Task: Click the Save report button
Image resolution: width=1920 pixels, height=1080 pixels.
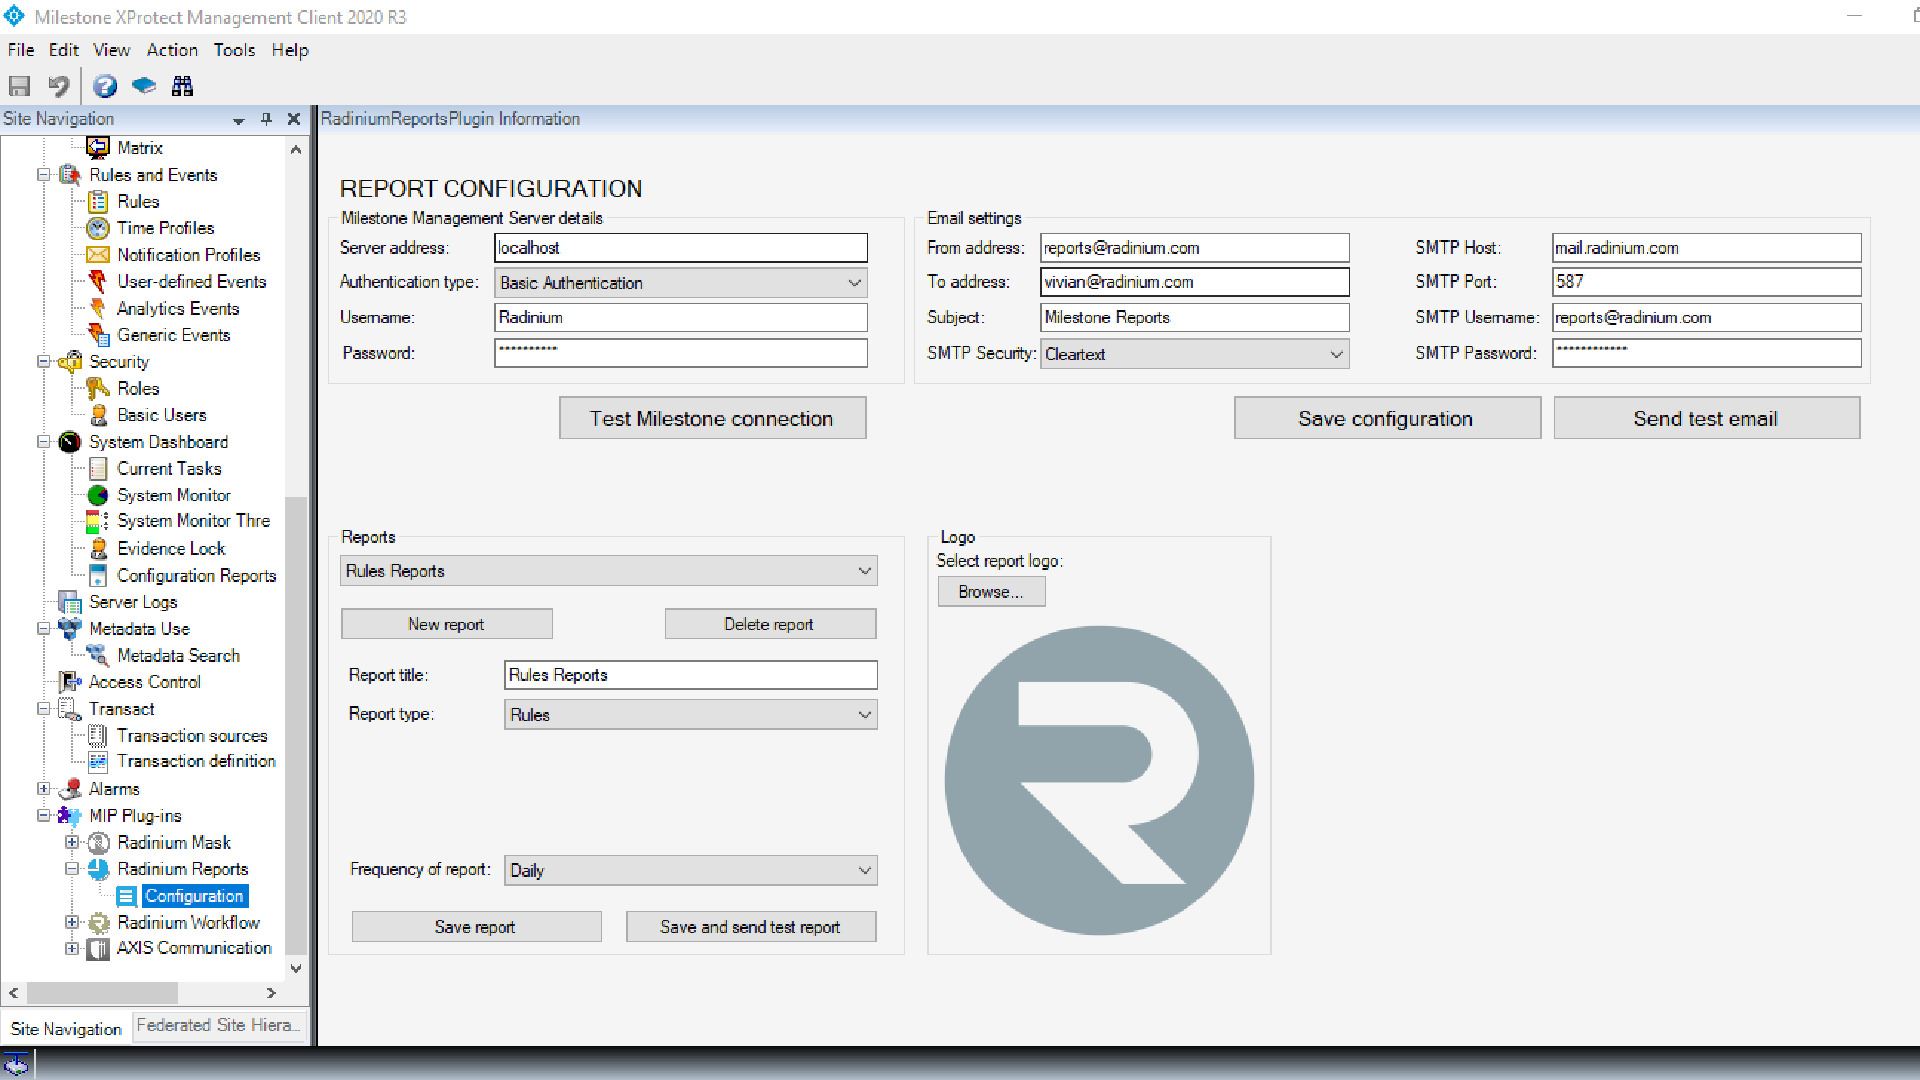Action: tap(476, 927)
